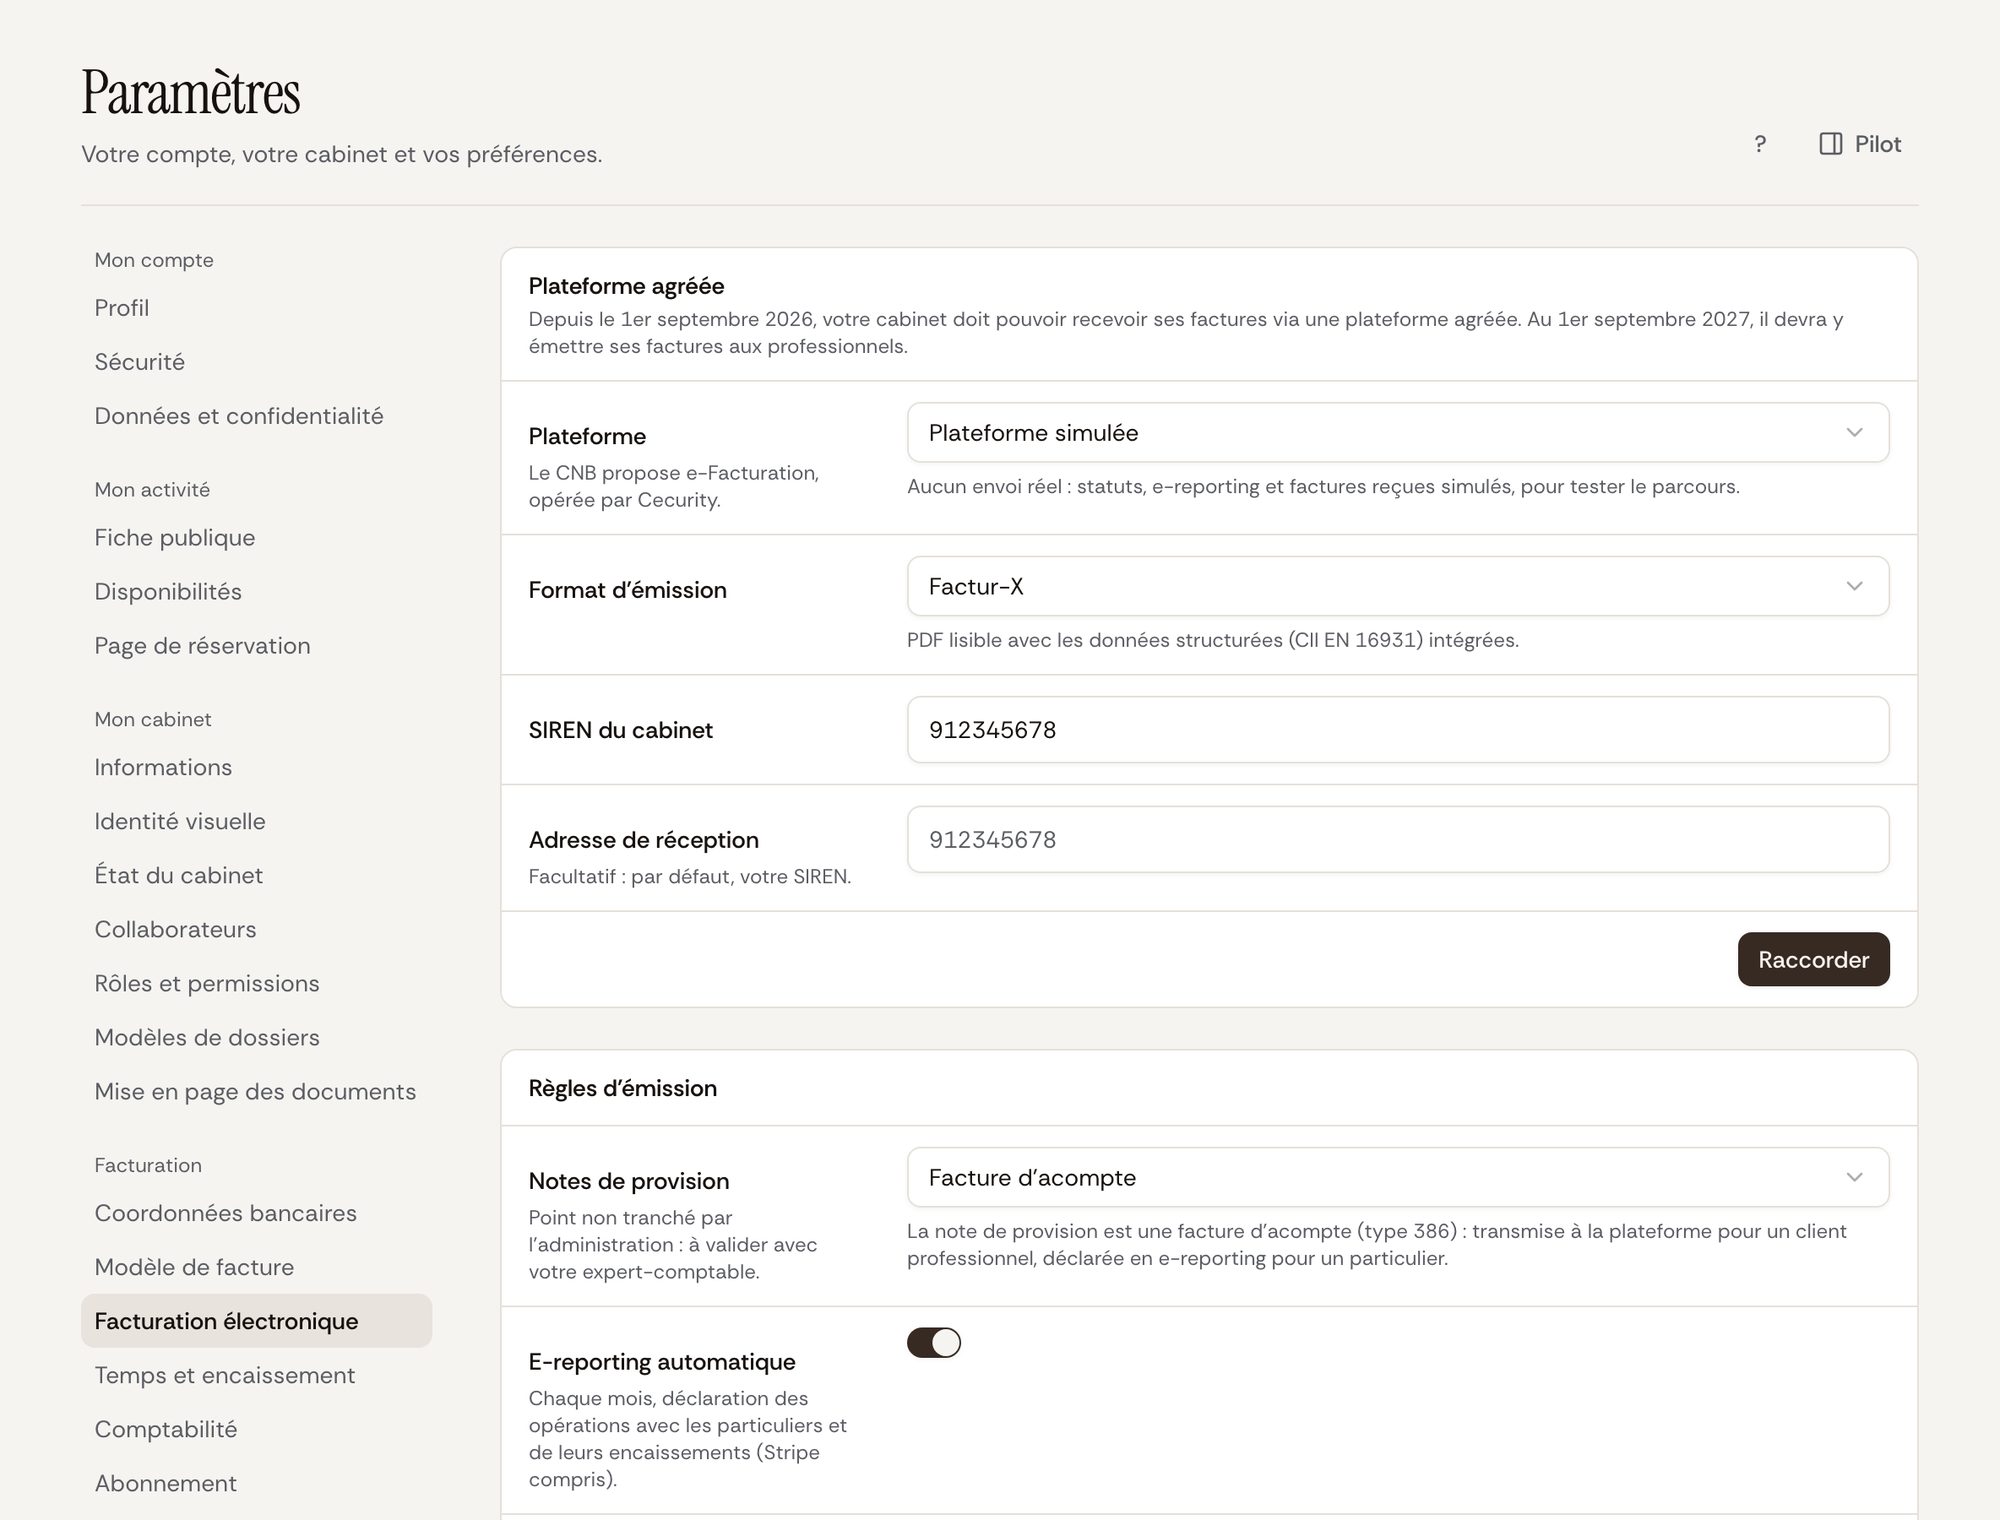Go to Profil settings
This screenshot has width=2000, height=1520.
256,308
